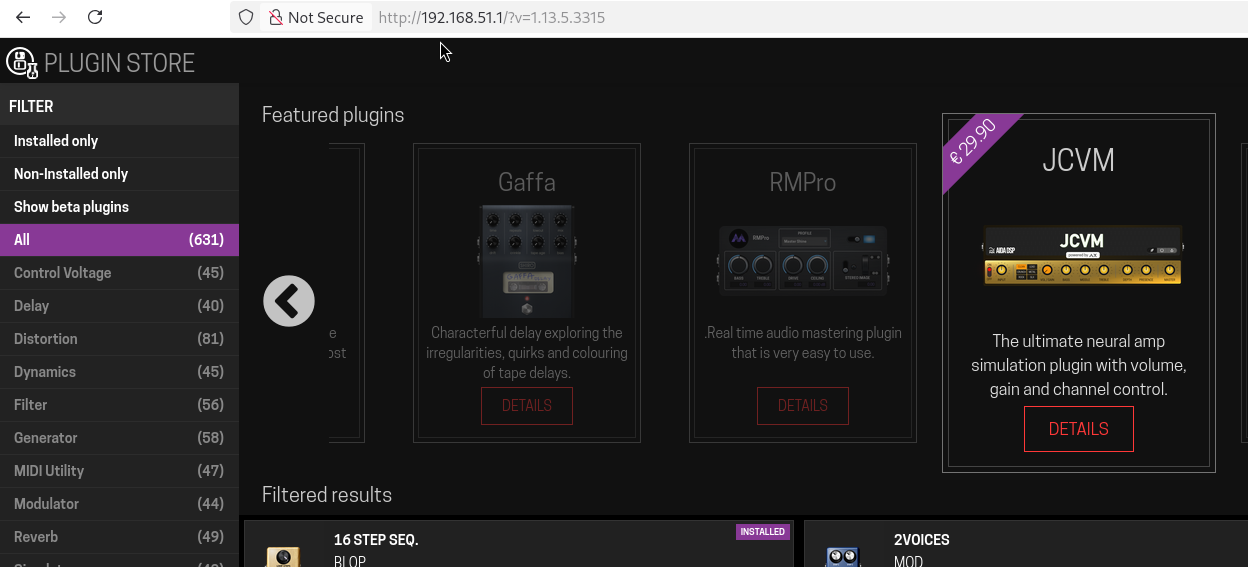Click the browser back arrow

(23, 17)
